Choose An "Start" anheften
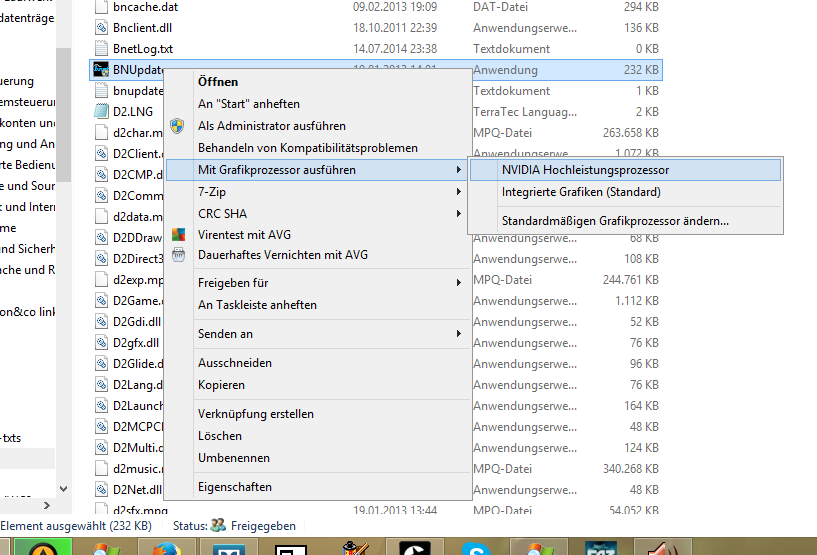This screenshot has width=817, height=555. 317,104
